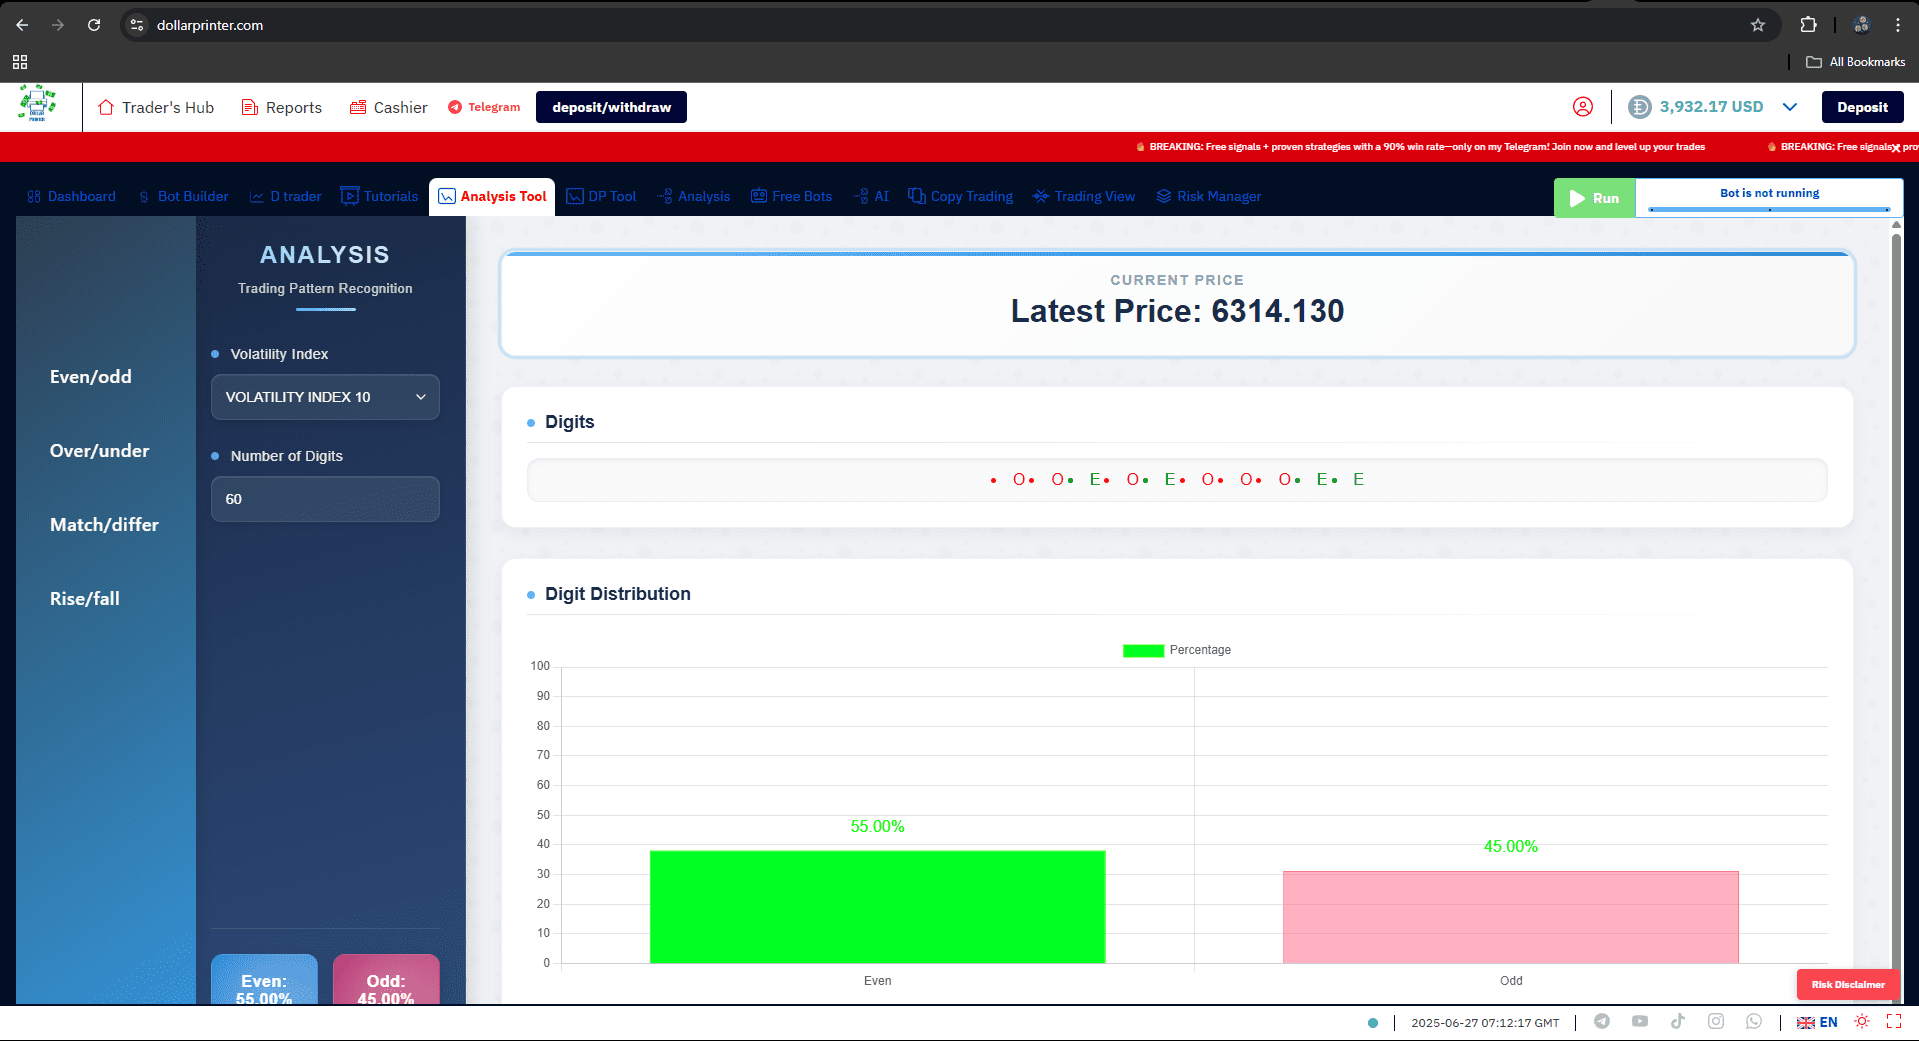Click the deposit/withdraw button
This screenshot has width=1919, height=1041.
click(611, 107)
